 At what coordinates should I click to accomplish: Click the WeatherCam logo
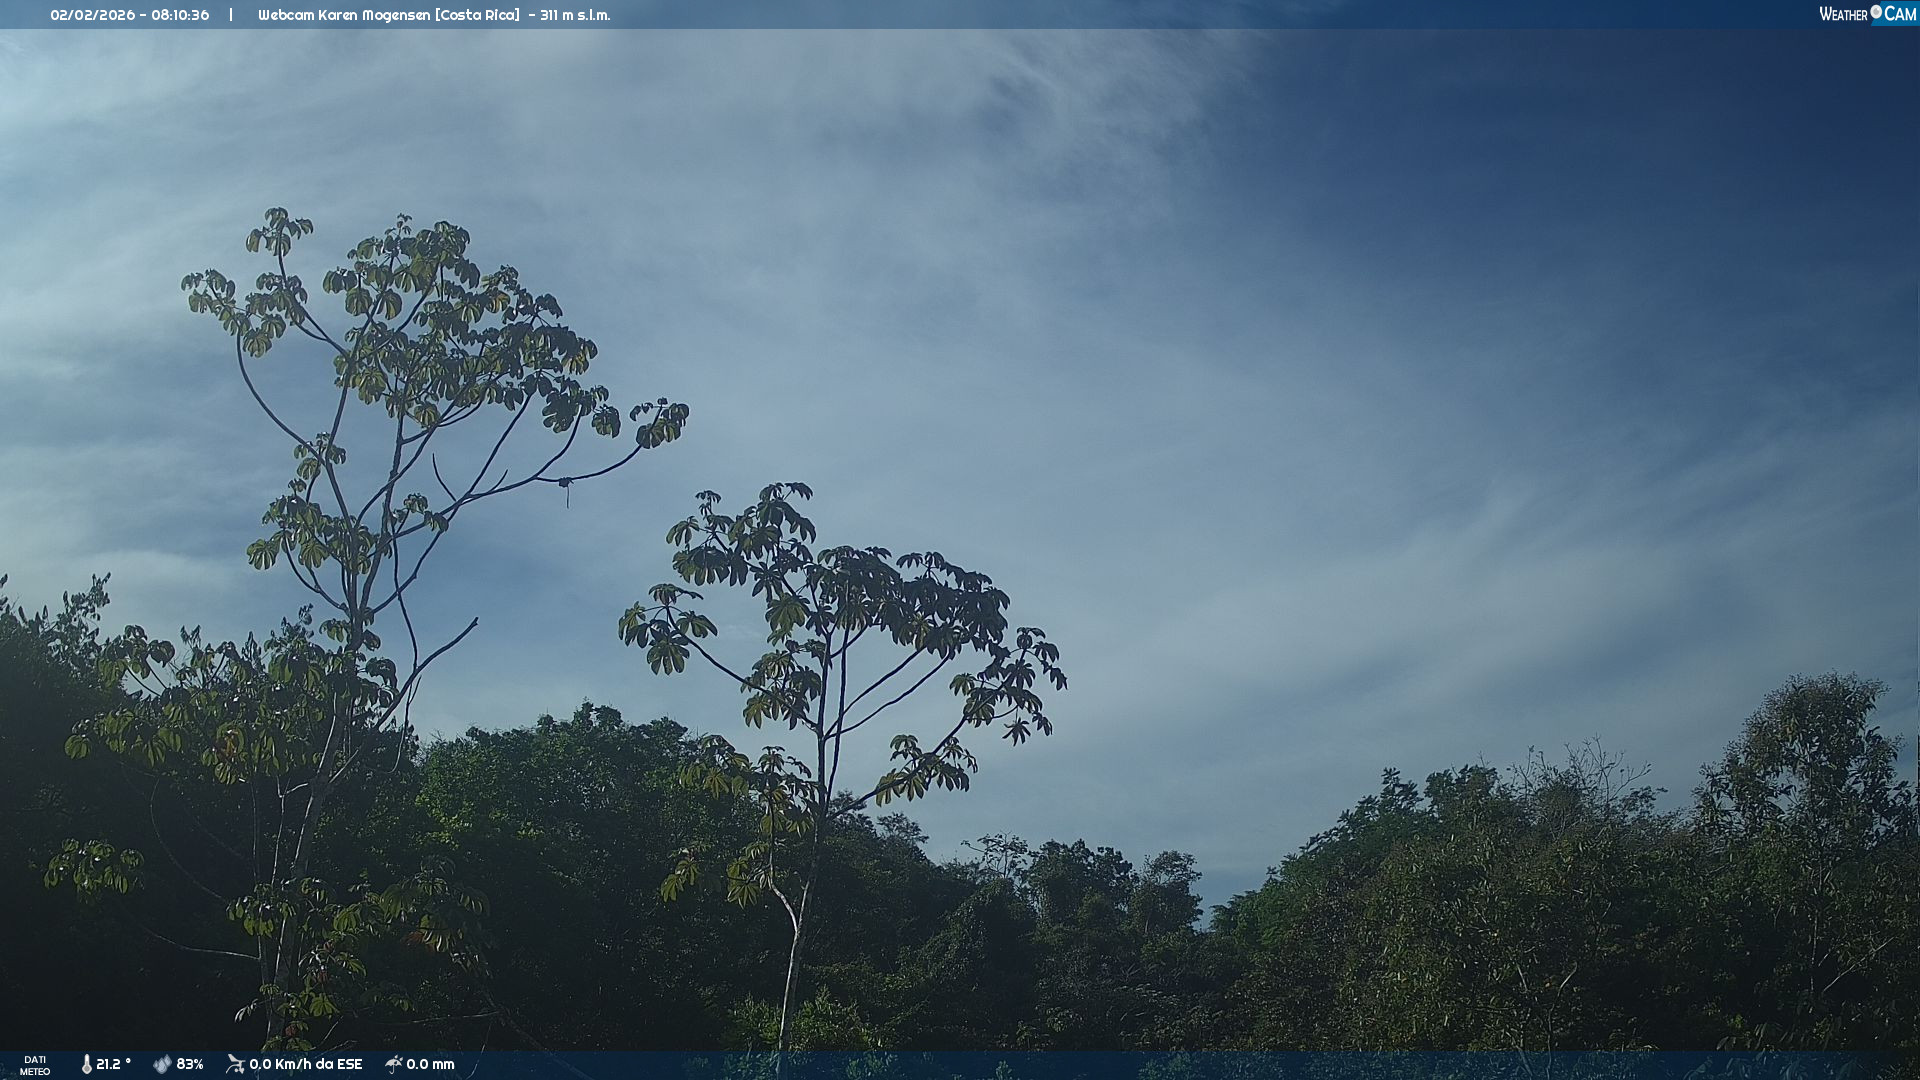point(1867,14)
